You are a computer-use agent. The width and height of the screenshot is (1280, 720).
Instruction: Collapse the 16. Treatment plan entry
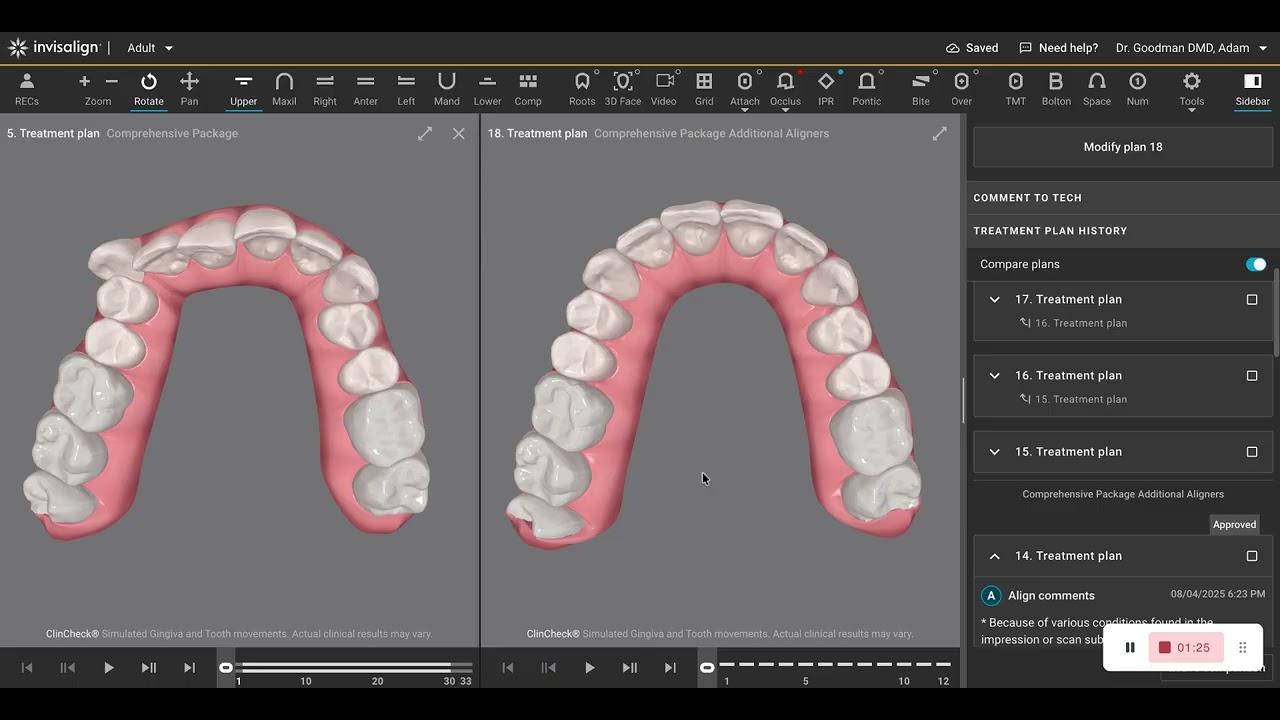click(995, 376)
